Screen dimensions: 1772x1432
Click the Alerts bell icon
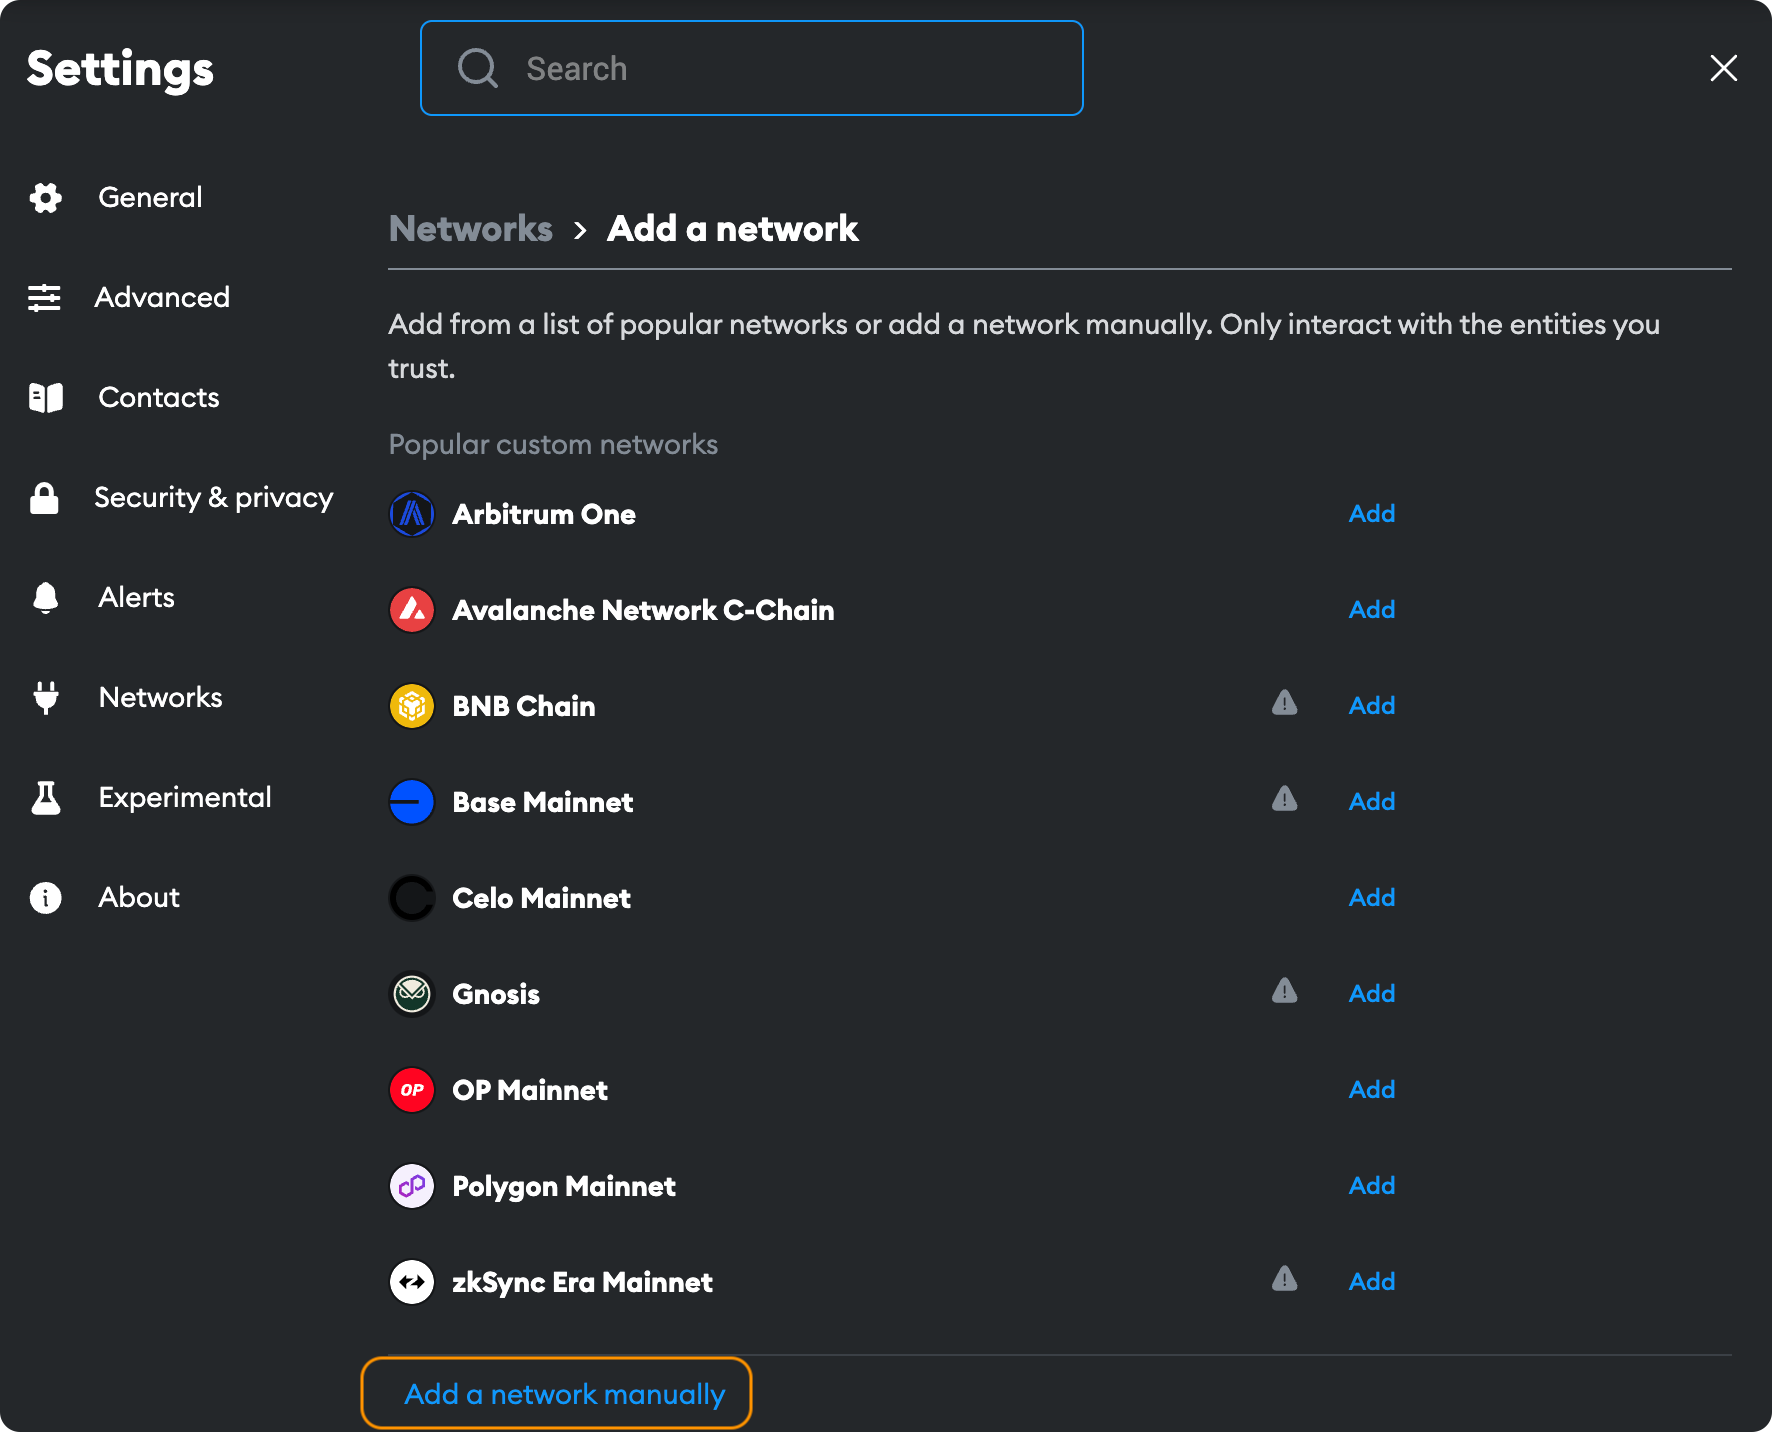(x=46, y=598)
